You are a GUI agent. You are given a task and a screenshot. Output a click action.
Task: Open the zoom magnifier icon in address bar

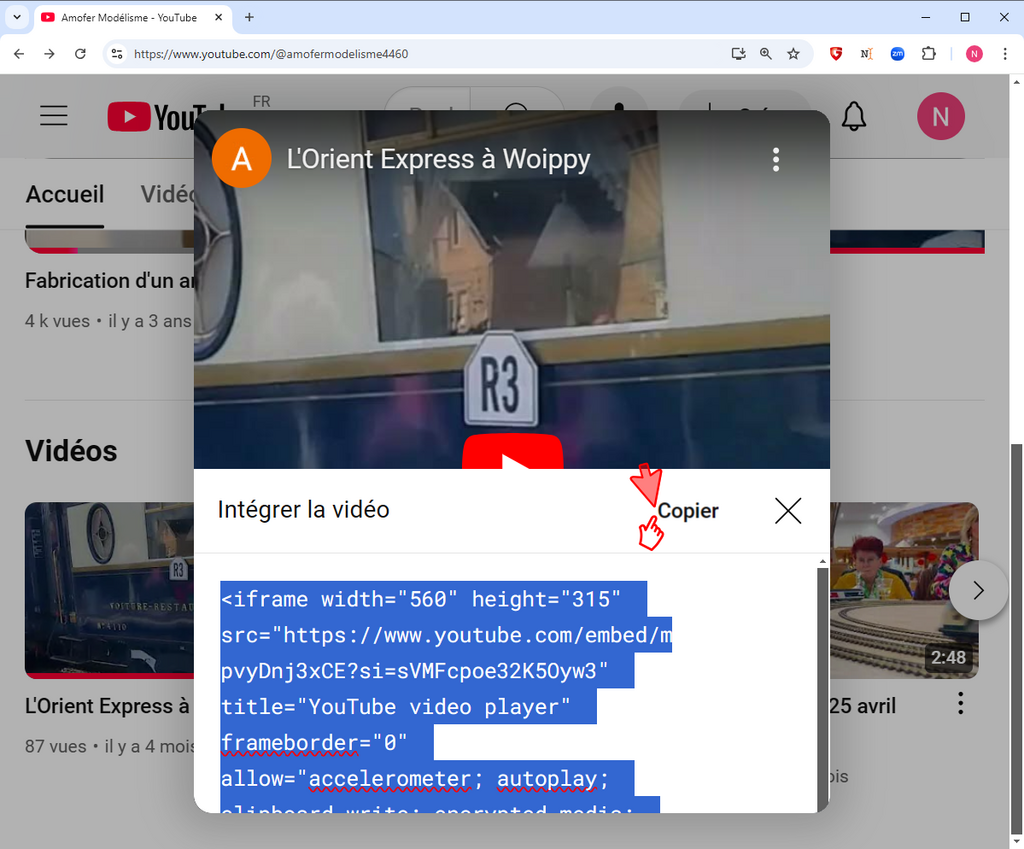(765, 54)
